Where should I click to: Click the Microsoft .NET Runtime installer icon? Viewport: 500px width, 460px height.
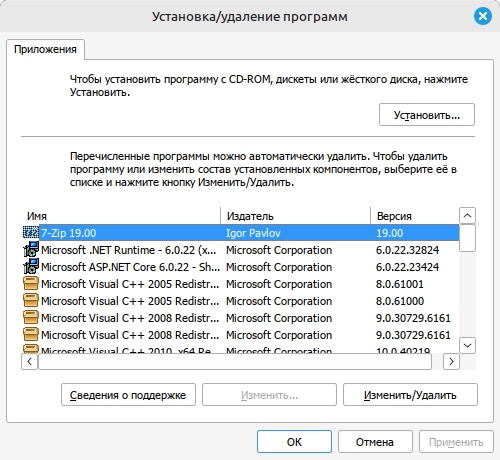click(x=31, y=250)
